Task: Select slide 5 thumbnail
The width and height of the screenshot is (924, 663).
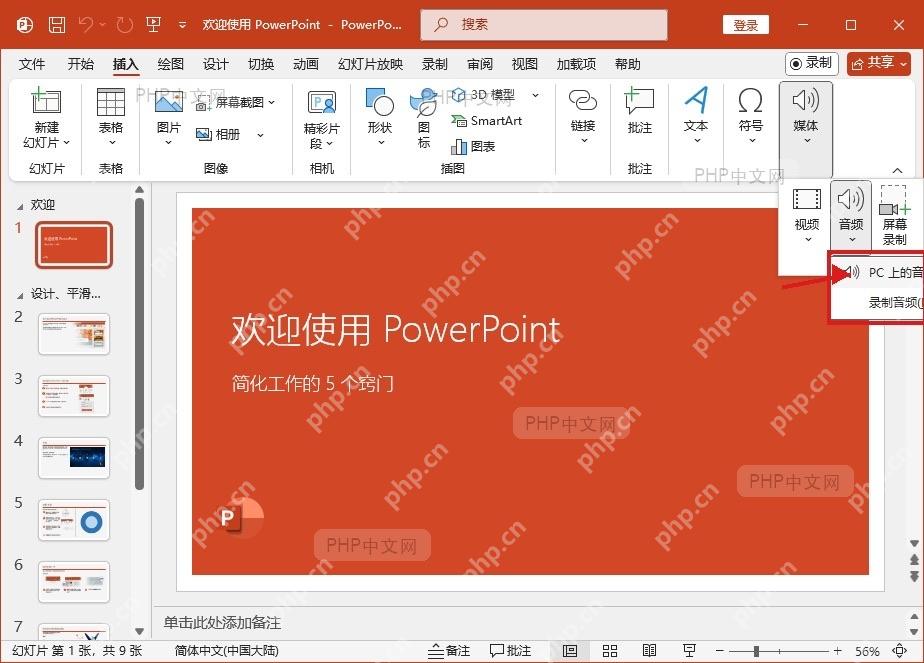Action: pos(74,520)
